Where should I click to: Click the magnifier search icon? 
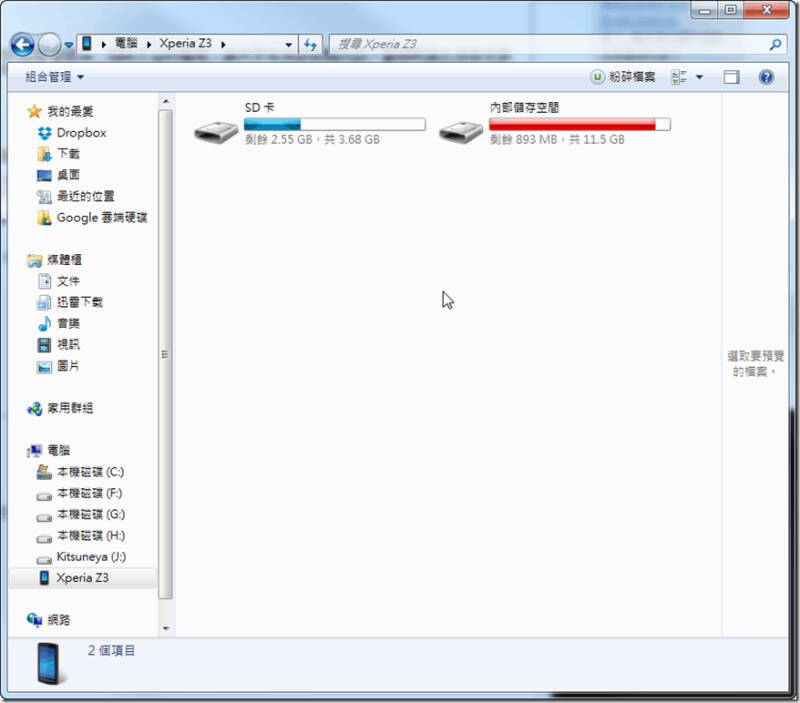tap(776, 44)
